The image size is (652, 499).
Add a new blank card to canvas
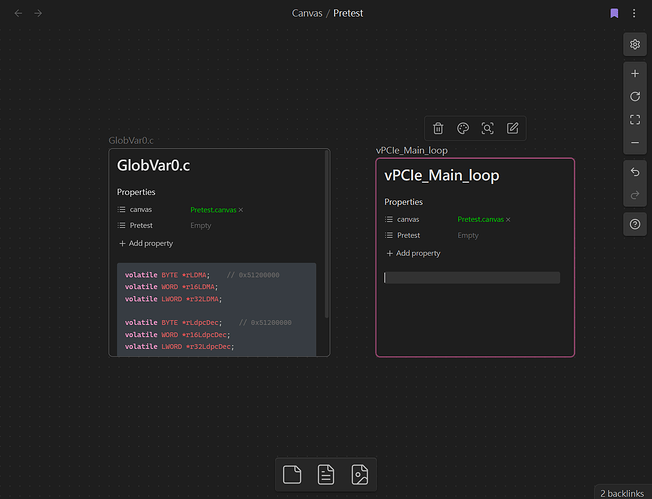tap(292, 475)
